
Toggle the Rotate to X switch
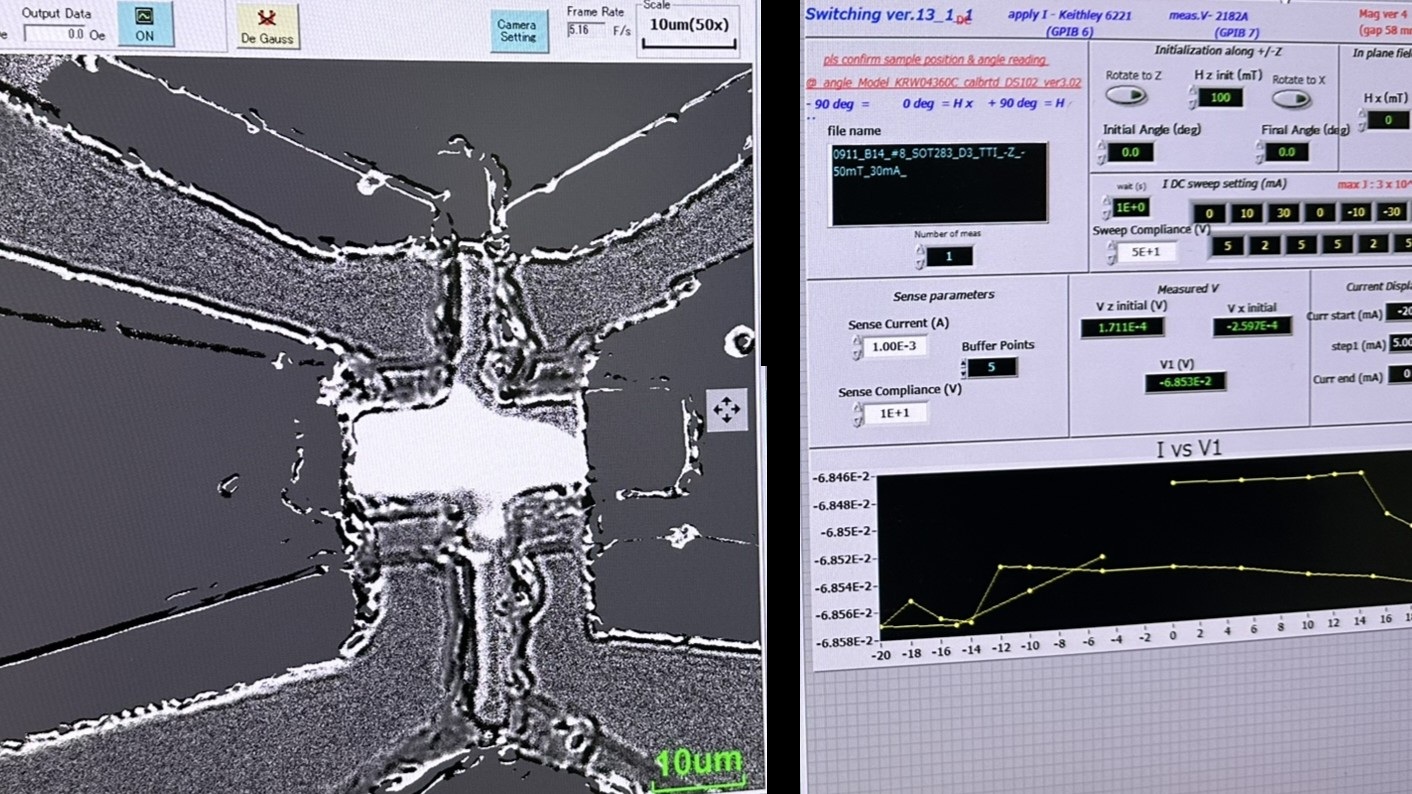pyautogui.click(x=1292, y=99)
